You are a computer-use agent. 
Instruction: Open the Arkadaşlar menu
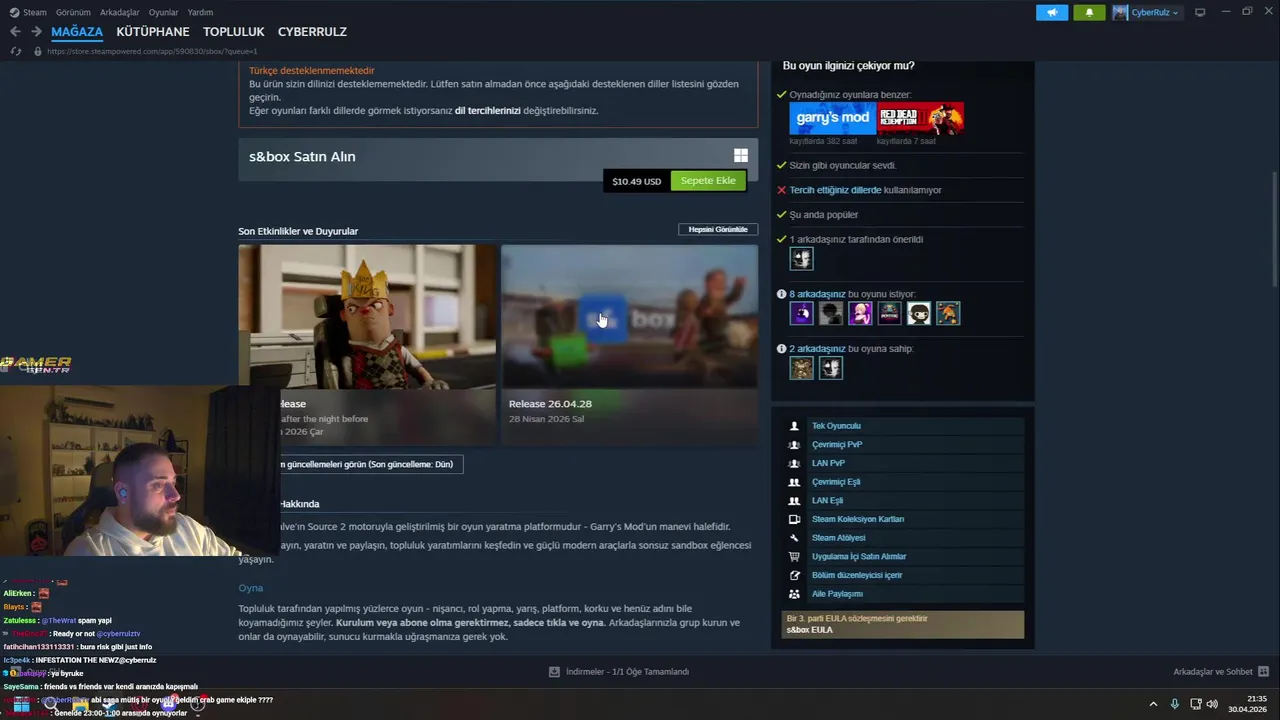pyautogui.click(x=120, y=12)
